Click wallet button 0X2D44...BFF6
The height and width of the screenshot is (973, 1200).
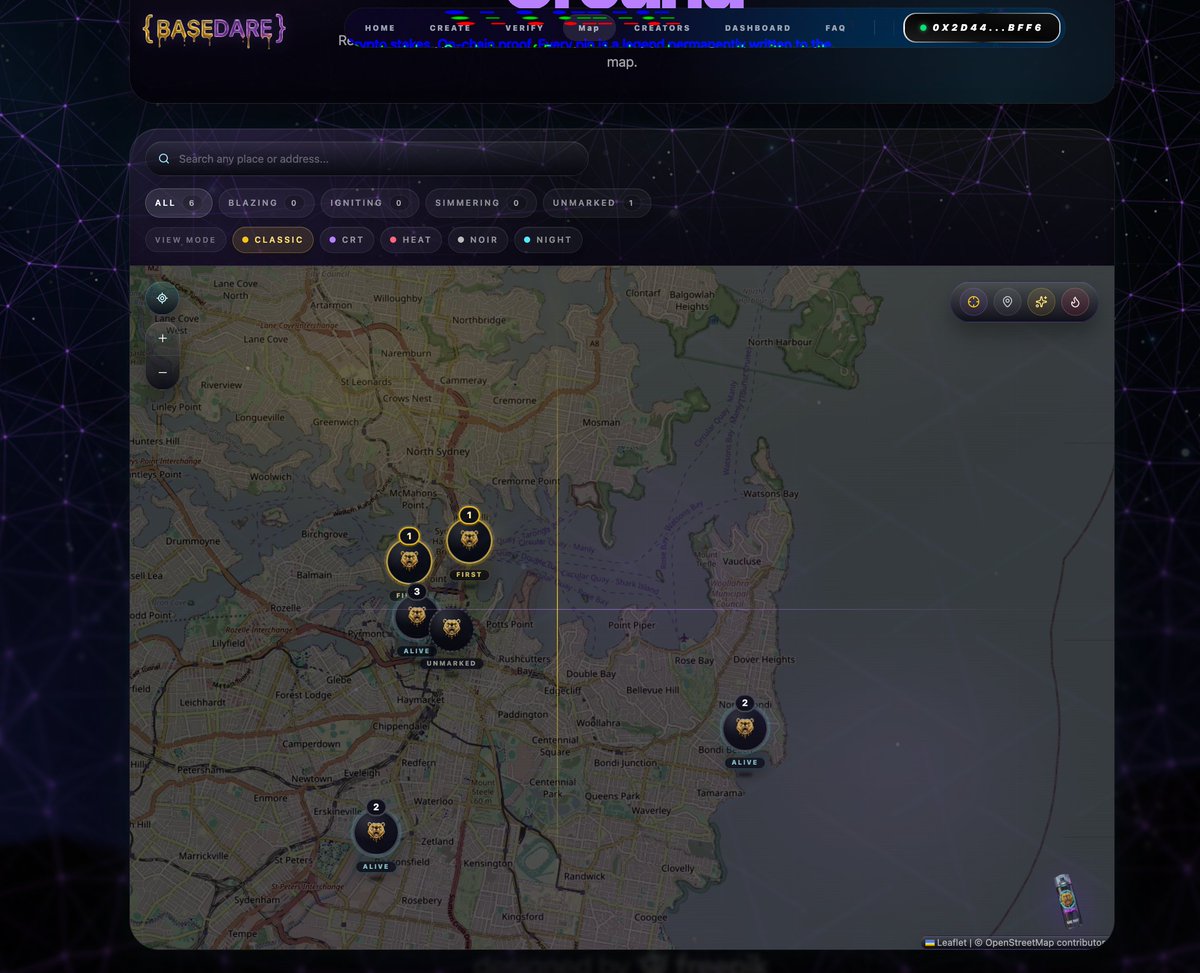point(982,27)
